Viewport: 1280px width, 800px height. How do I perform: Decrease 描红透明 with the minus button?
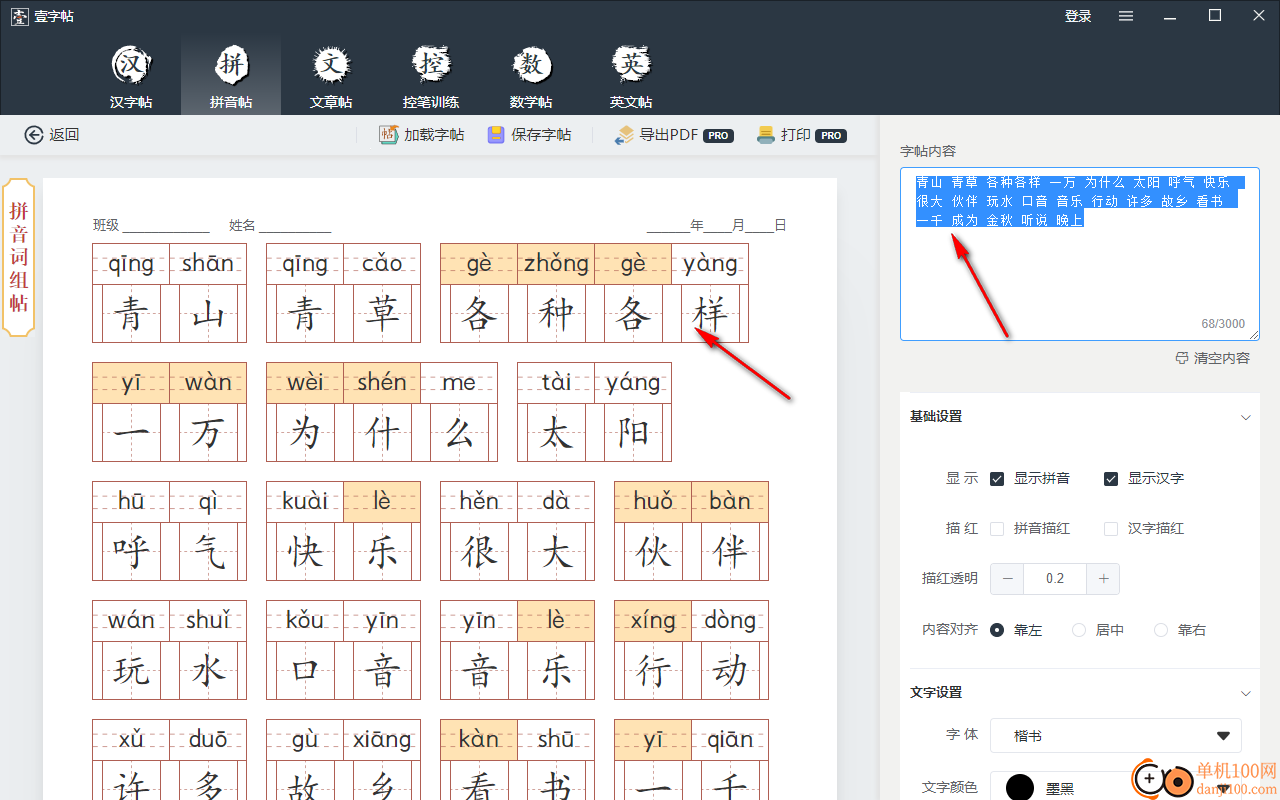[x=1007, y=579]
